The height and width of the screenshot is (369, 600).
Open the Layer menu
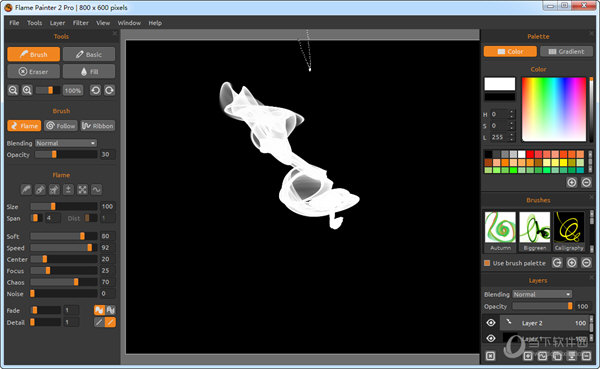pos(57,23)
